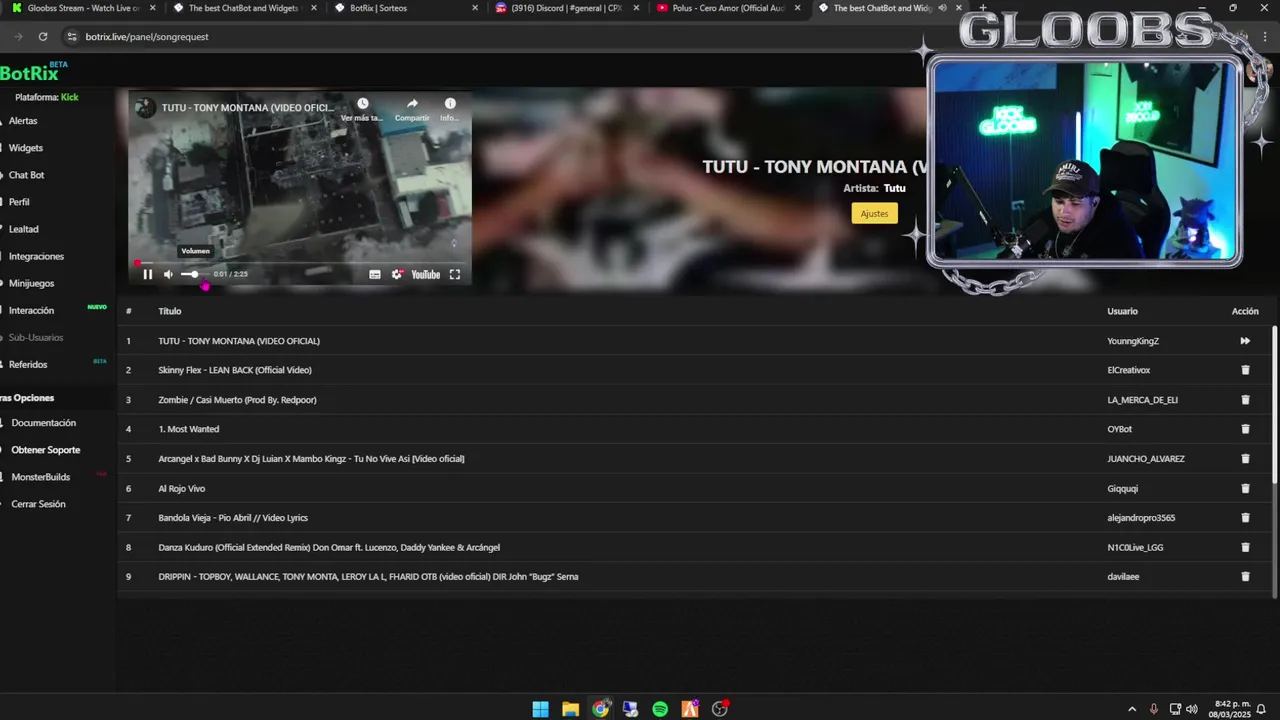Viewport: 1280px width, 720px height.
Task: Open the video title link in player
Action: click(x=247, y=107)
